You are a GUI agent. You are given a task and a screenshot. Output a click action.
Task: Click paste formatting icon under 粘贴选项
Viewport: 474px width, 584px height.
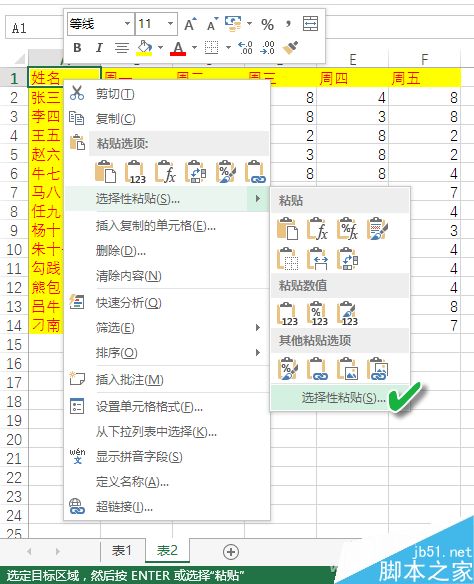(226, 172)
